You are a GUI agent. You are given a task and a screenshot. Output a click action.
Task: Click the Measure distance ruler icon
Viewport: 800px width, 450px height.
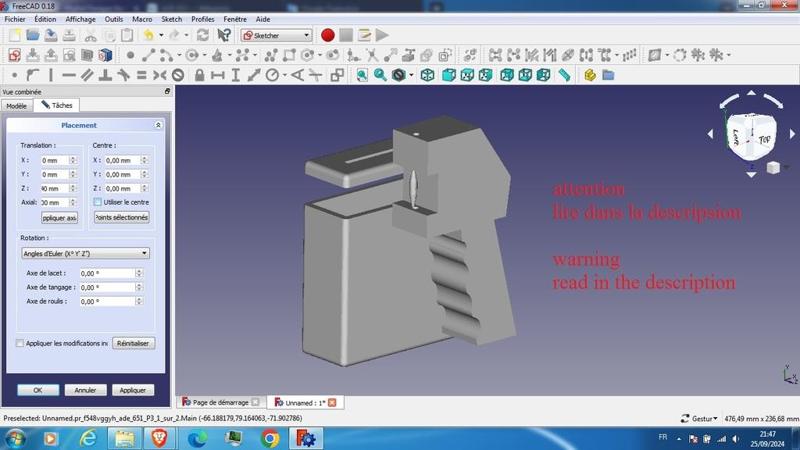coord(564,76)
